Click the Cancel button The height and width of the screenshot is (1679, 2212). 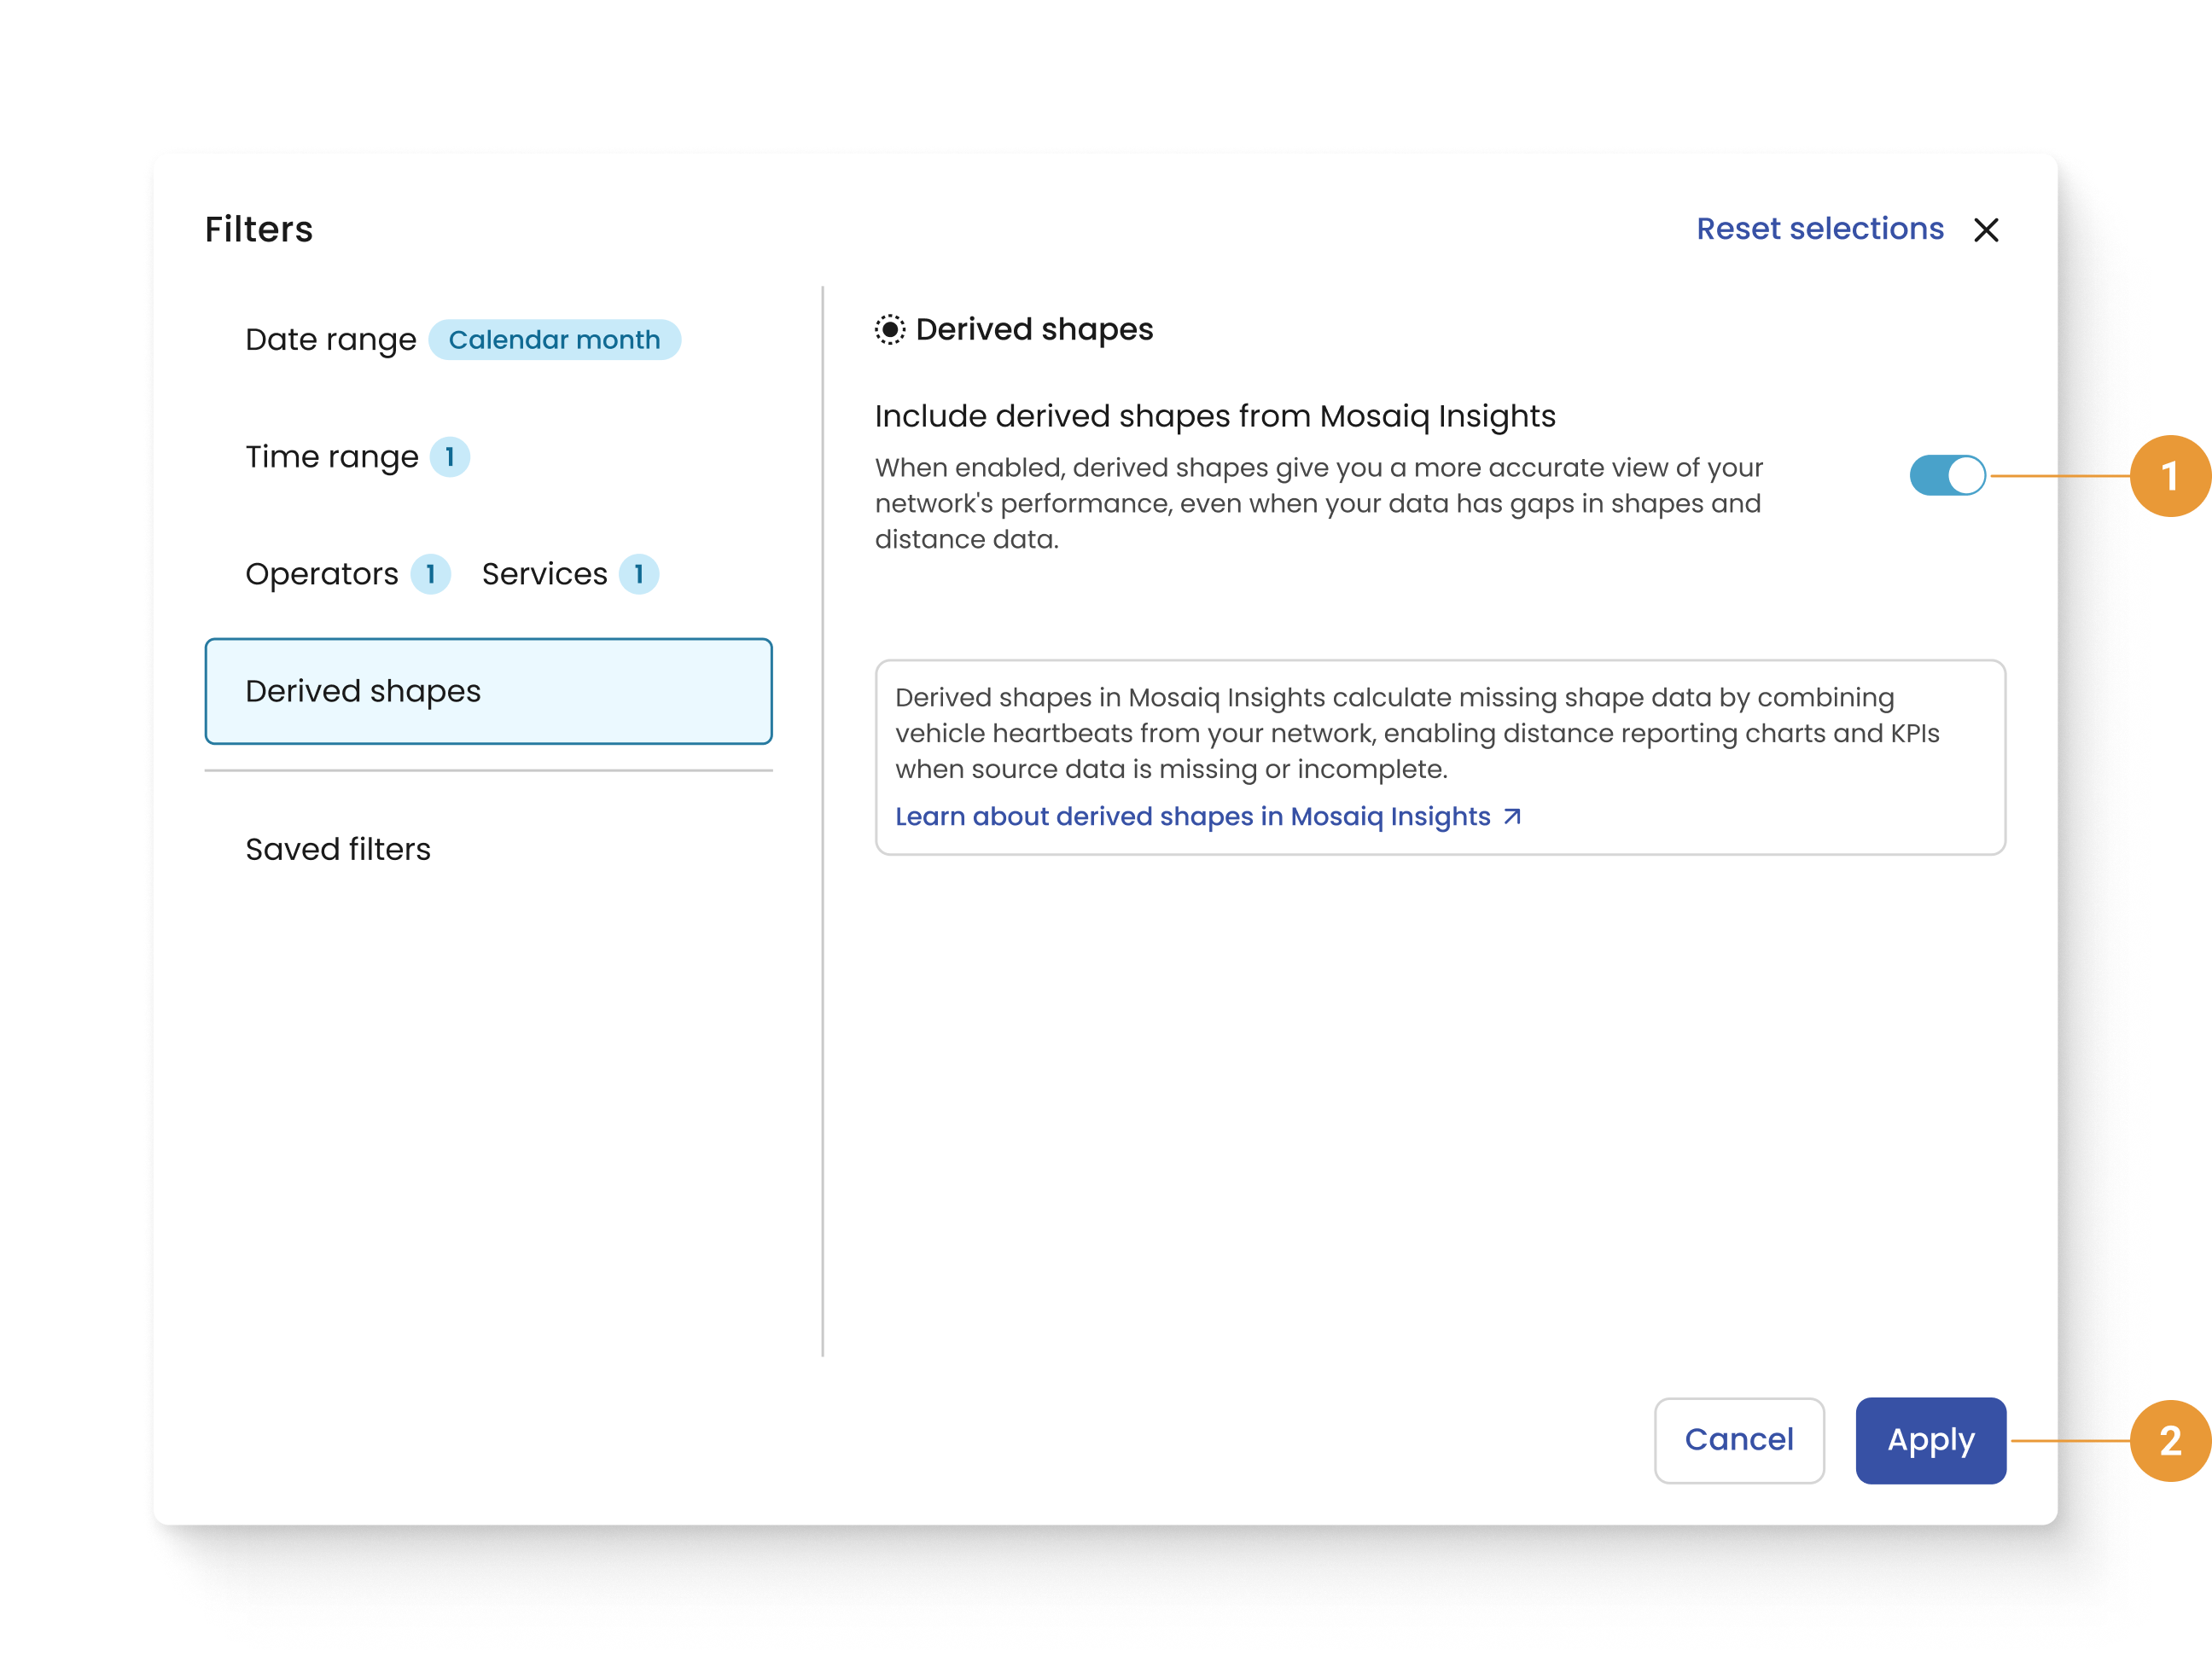pos(1739,1440)
